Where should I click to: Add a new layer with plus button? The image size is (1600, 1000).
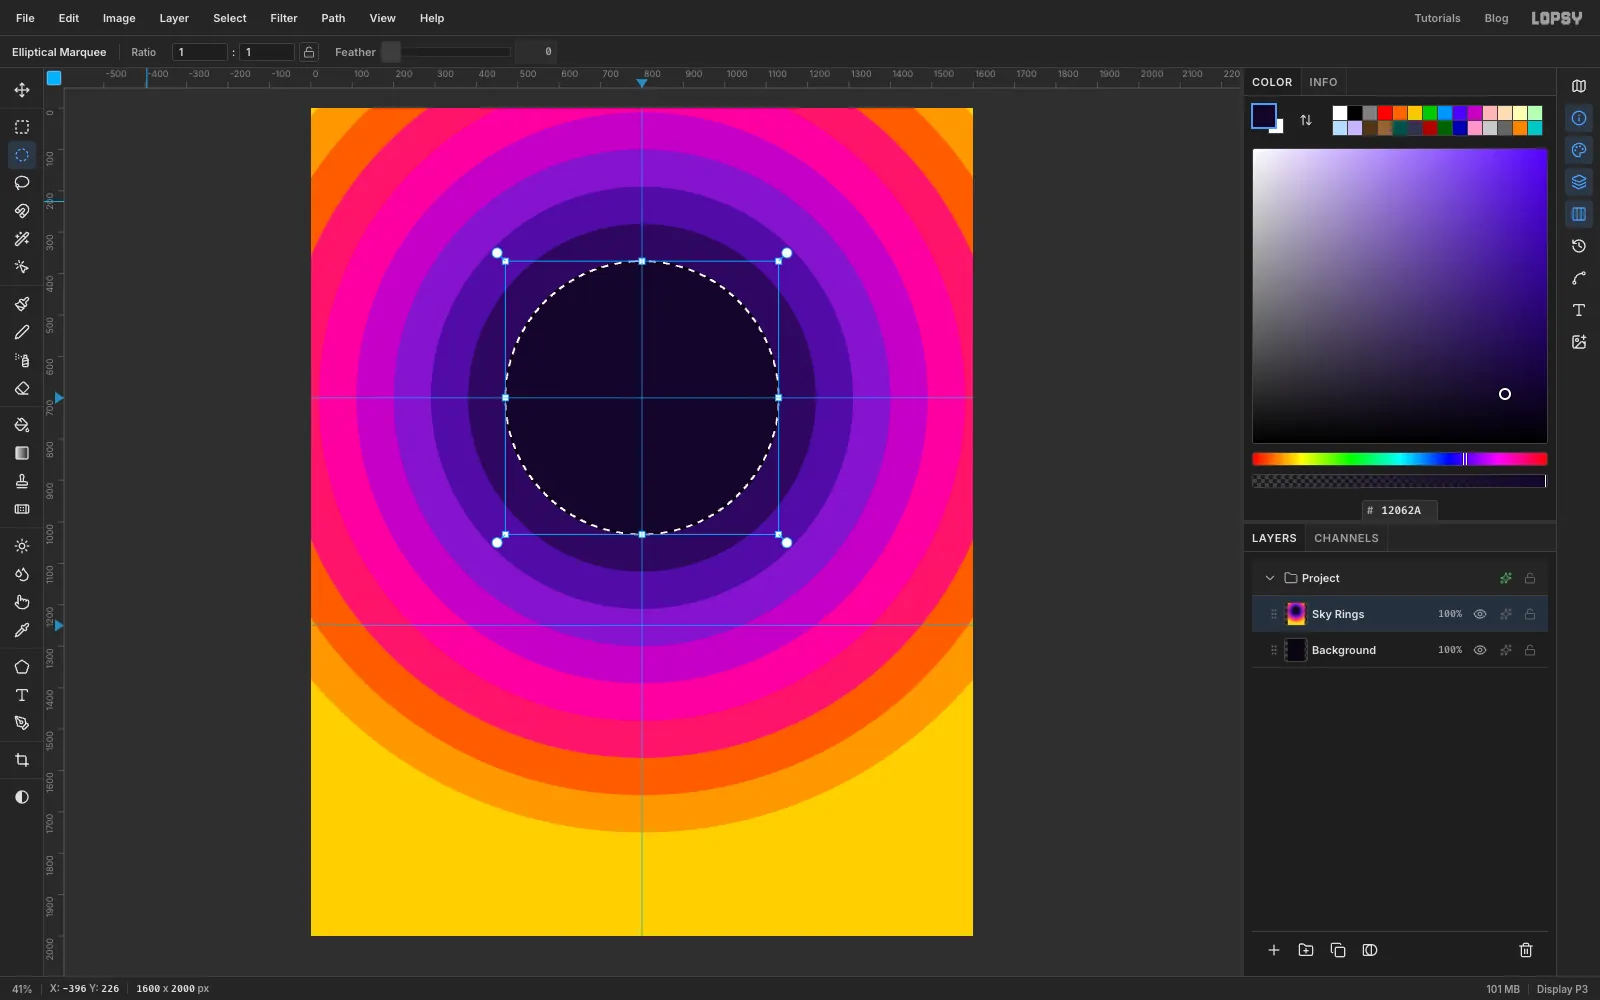pos(1274,950)
